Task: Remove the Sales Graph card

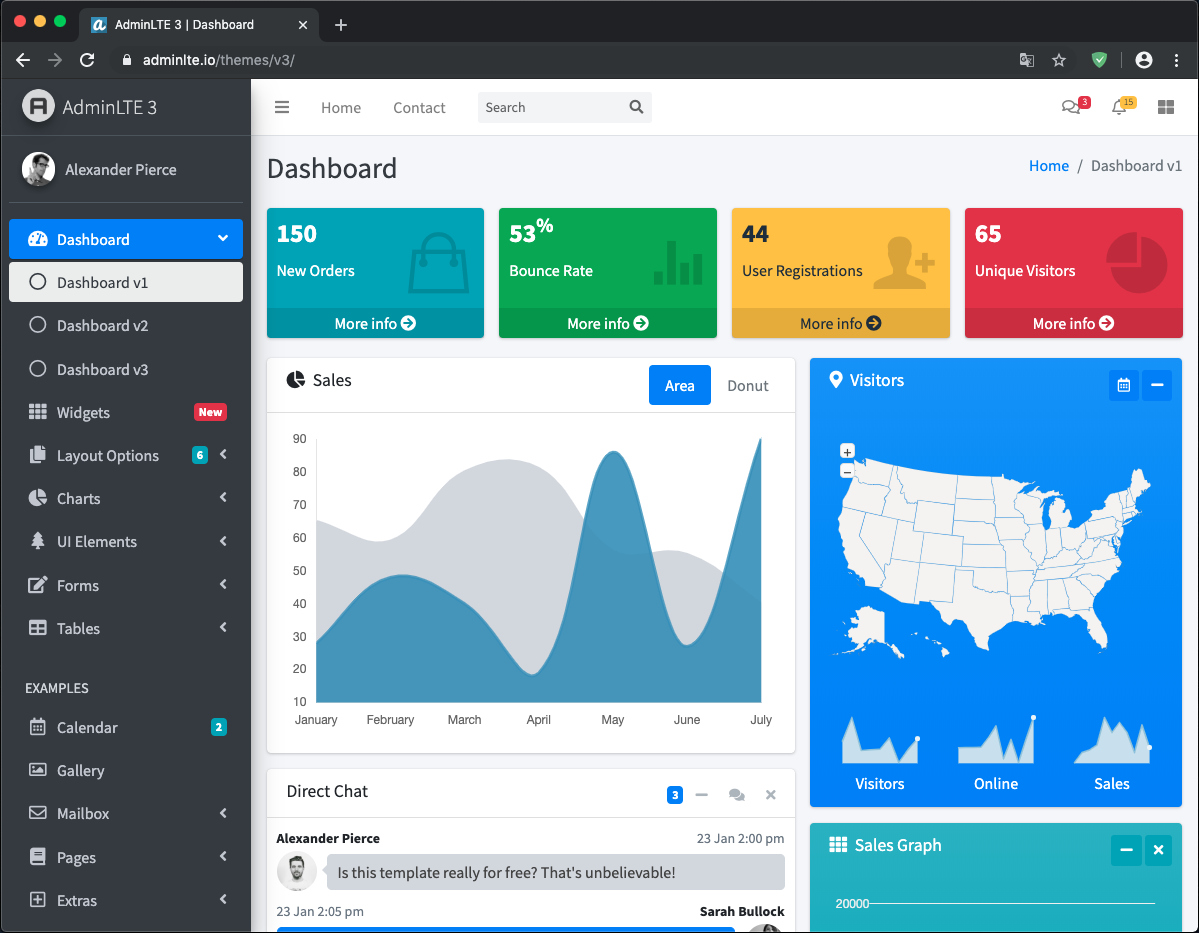Action: 1158,850
